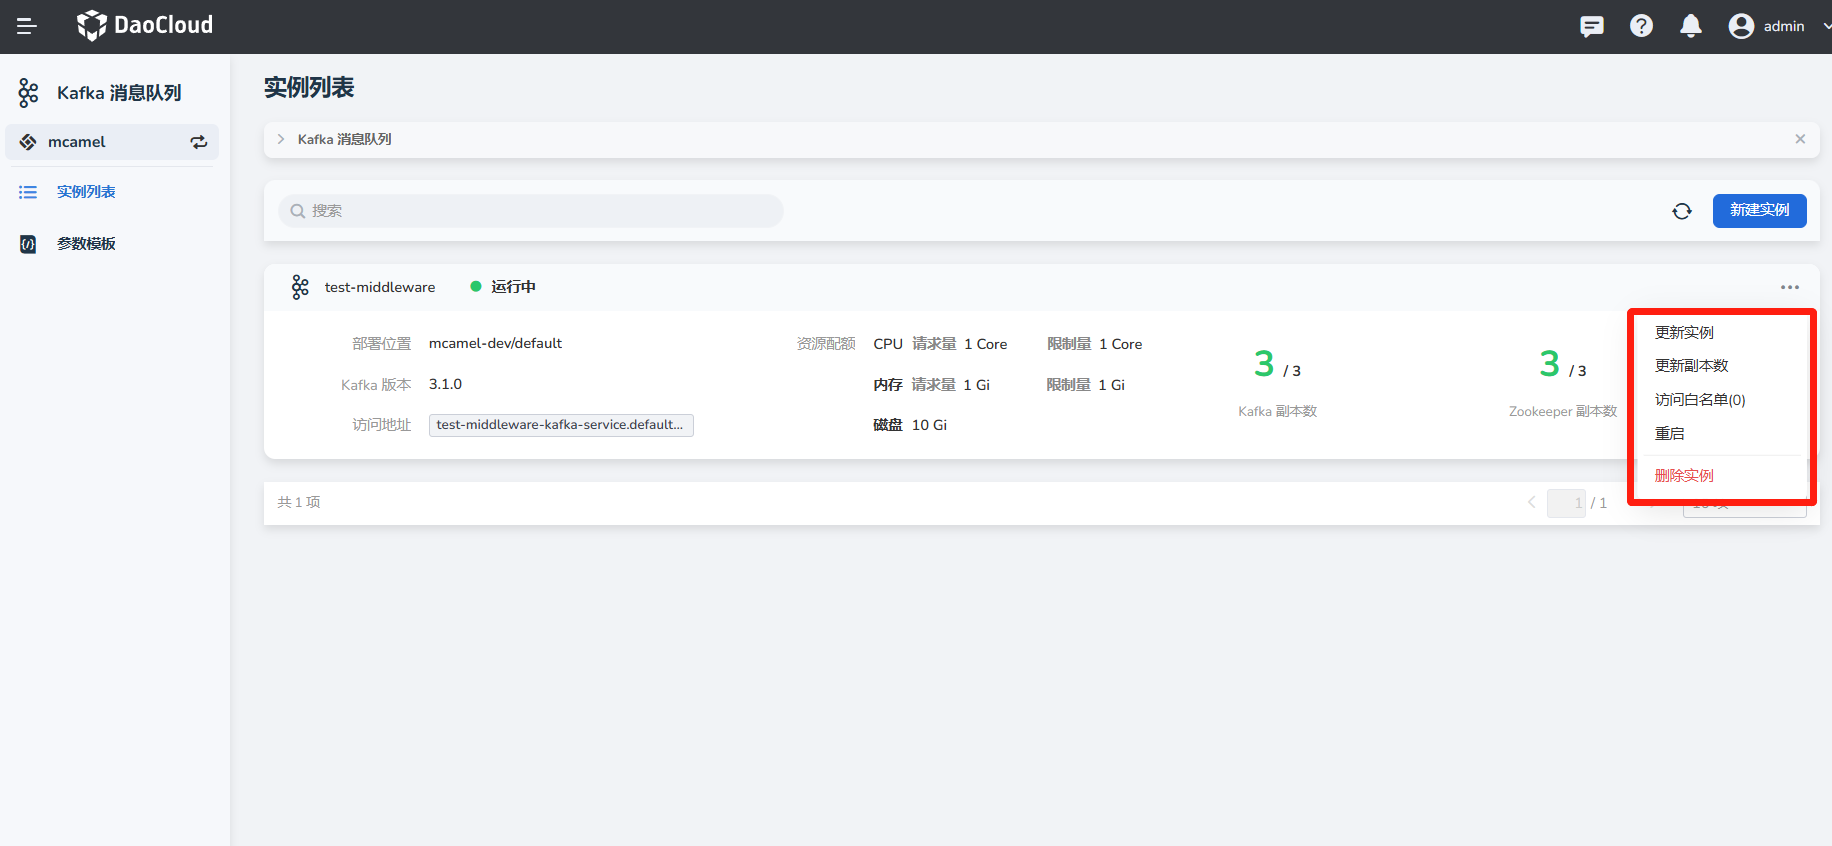Open the admin account dropdown
The height and width of the screenshot is (846, 1832).
(x=1824, y=26)
